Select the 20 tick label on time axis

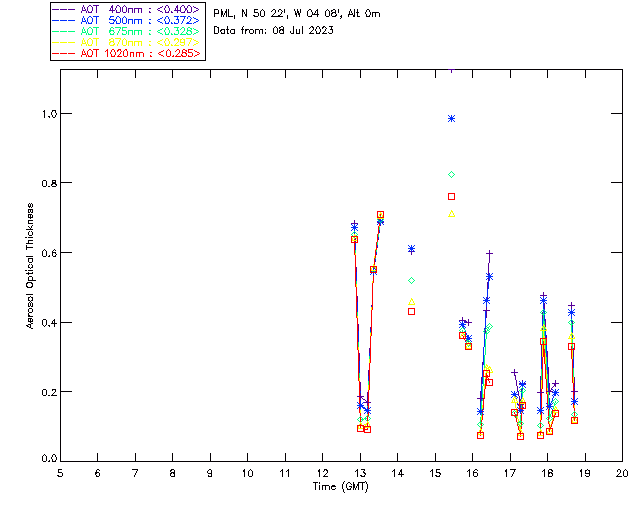click(622, 473)
